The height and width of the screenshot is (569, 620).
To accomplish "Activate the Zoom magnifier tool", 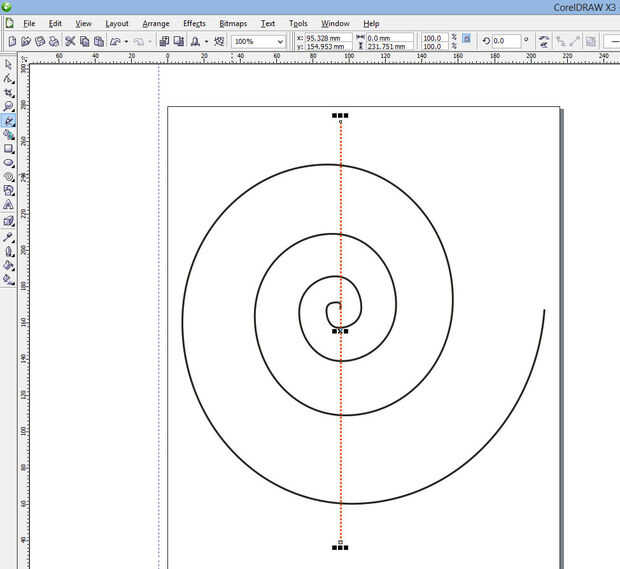I will click(9, 106).
